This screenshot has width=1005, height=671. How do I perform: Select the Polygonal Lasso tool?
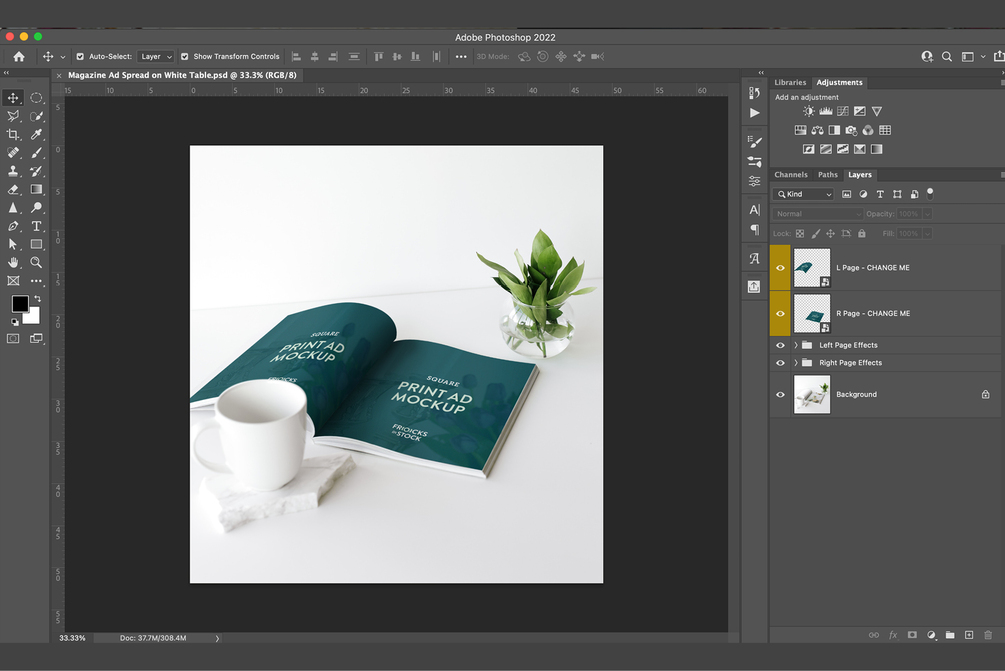pyautogui.click(x=13, y=116)
